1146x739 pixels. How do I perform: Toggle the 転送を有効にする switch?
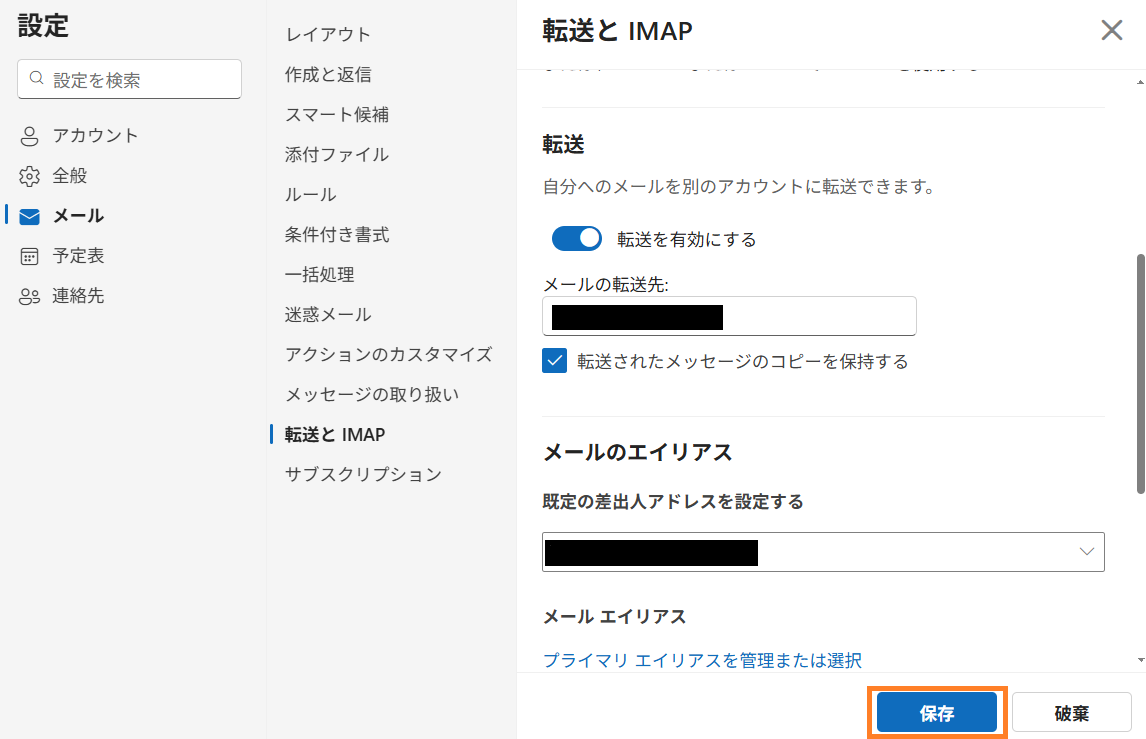[577, 239]
